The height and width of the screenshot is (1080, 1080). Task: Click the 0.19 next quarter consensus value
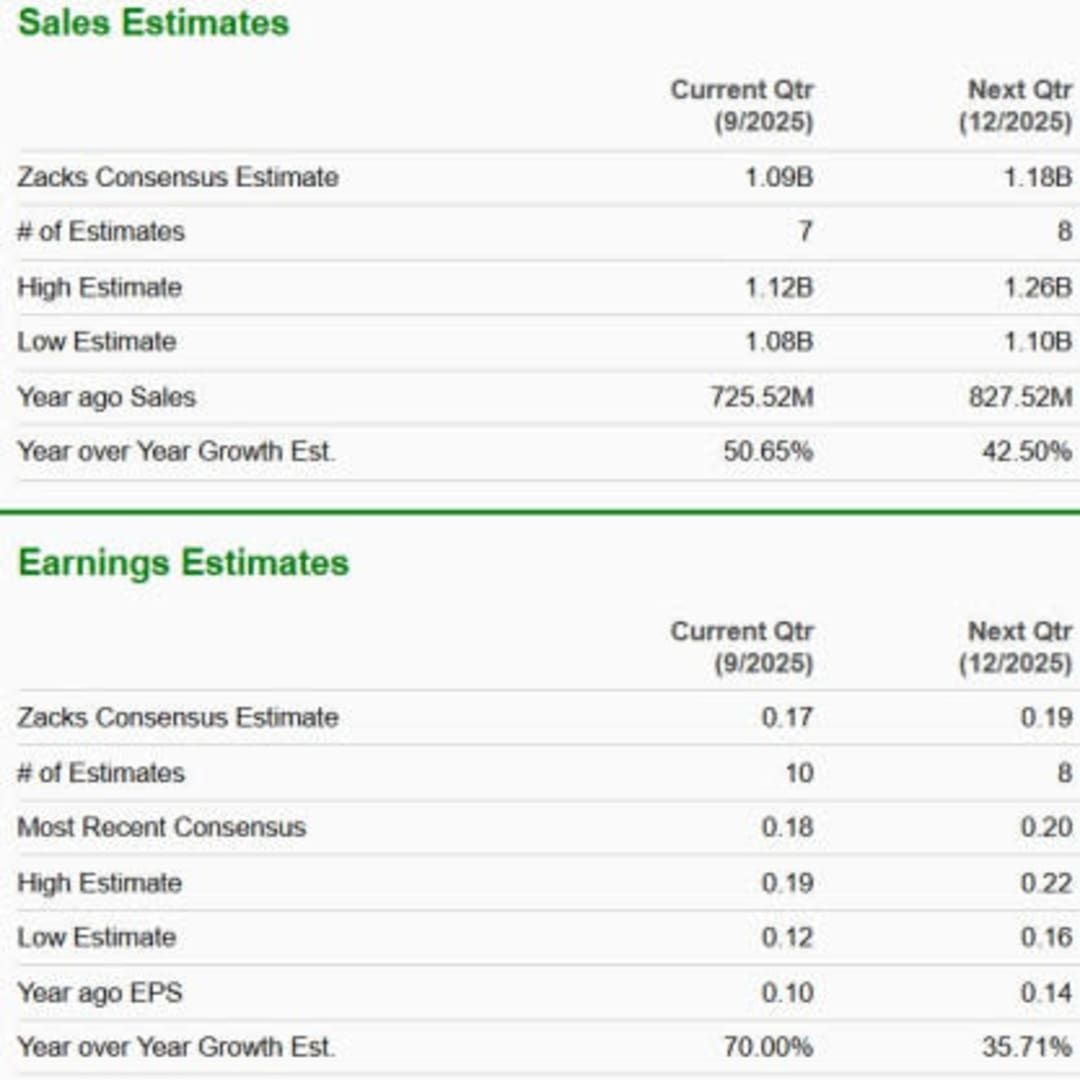point(1046,718)
